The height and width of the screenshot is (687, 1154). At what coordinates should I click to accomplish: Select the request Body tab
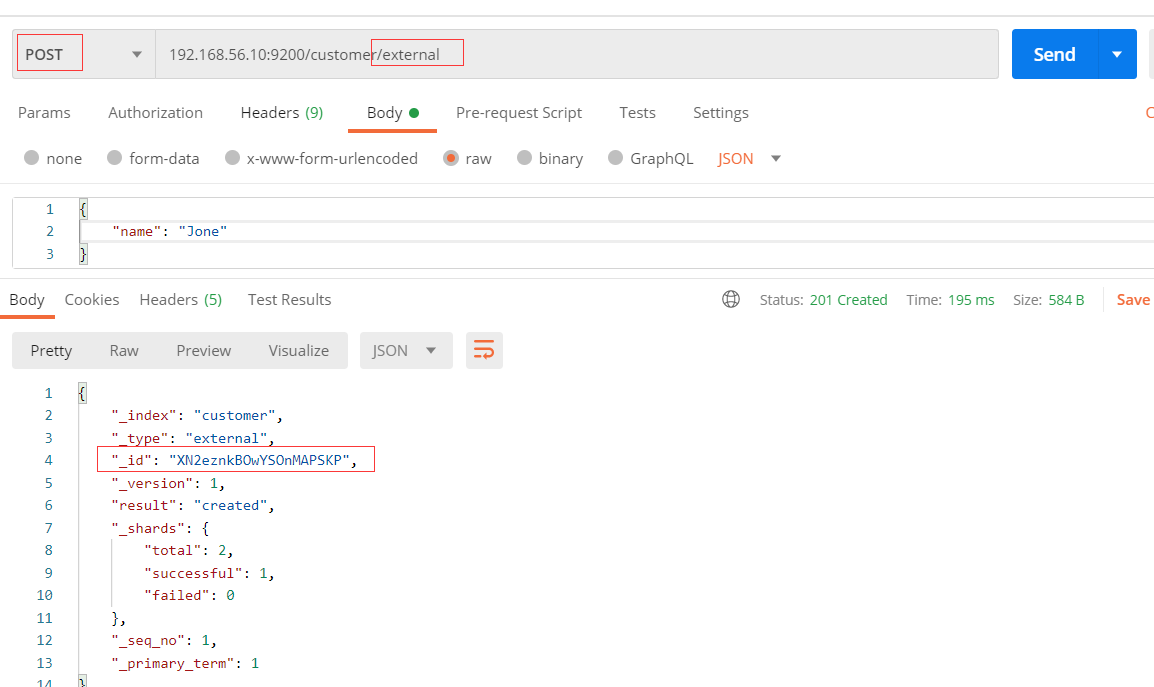tap(392, 113)
